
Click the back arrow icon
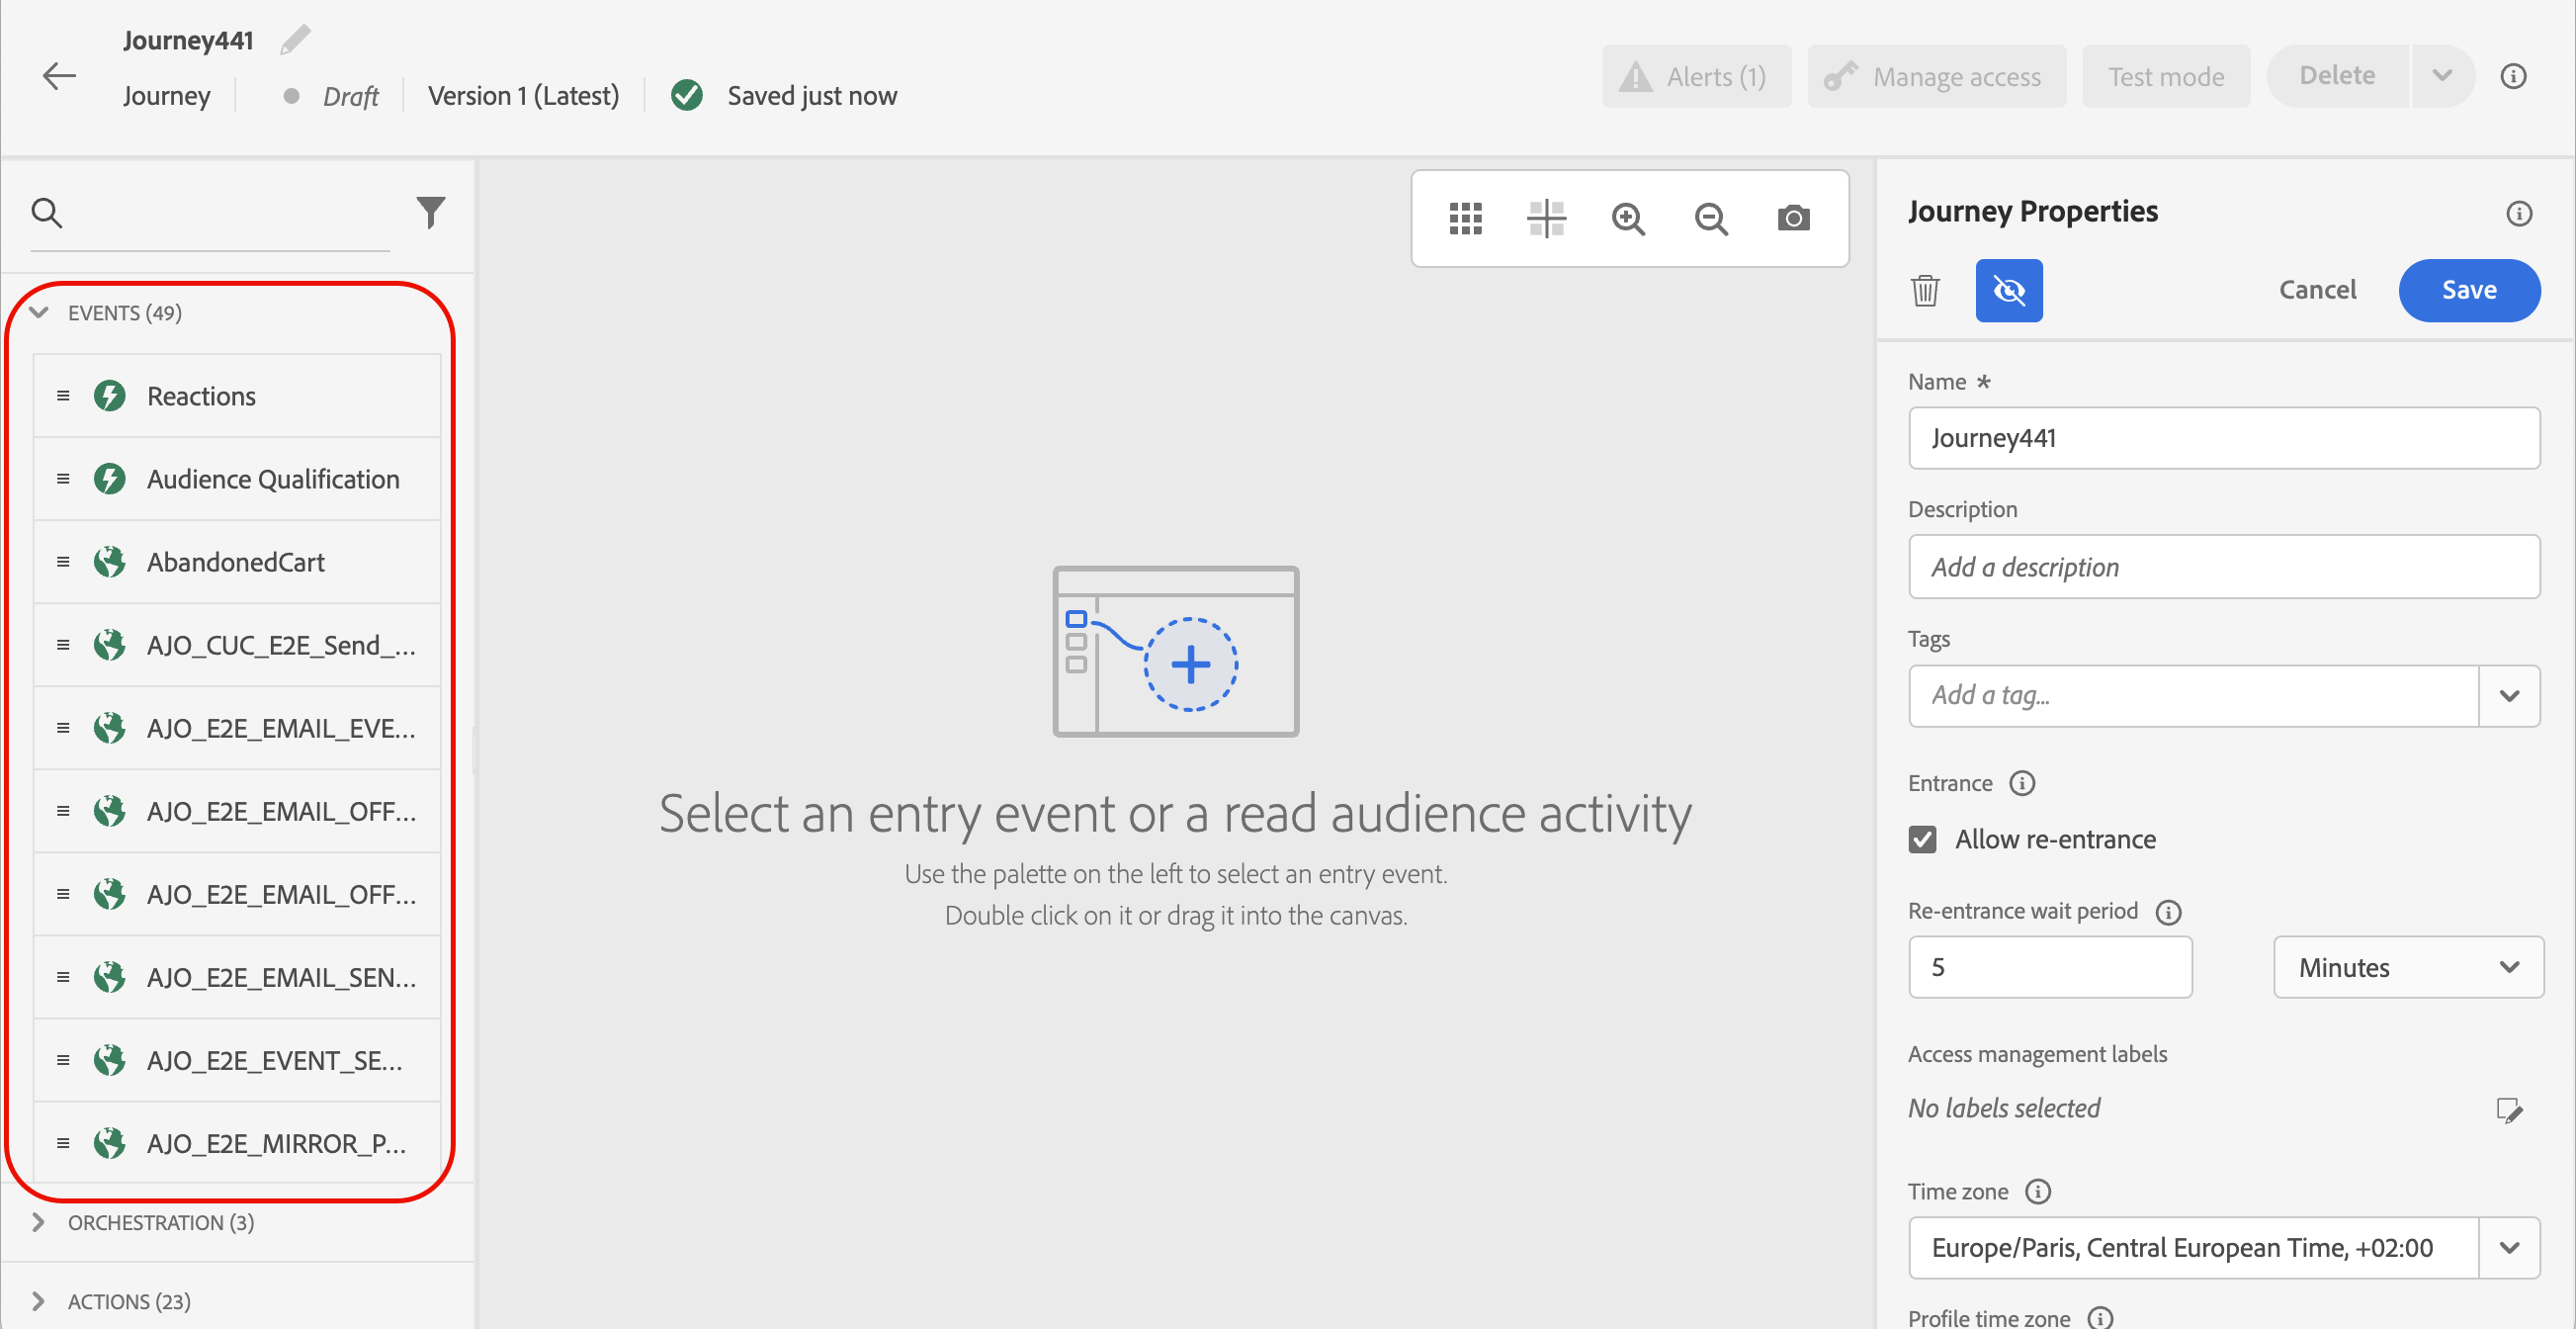[x=59, y=76]
